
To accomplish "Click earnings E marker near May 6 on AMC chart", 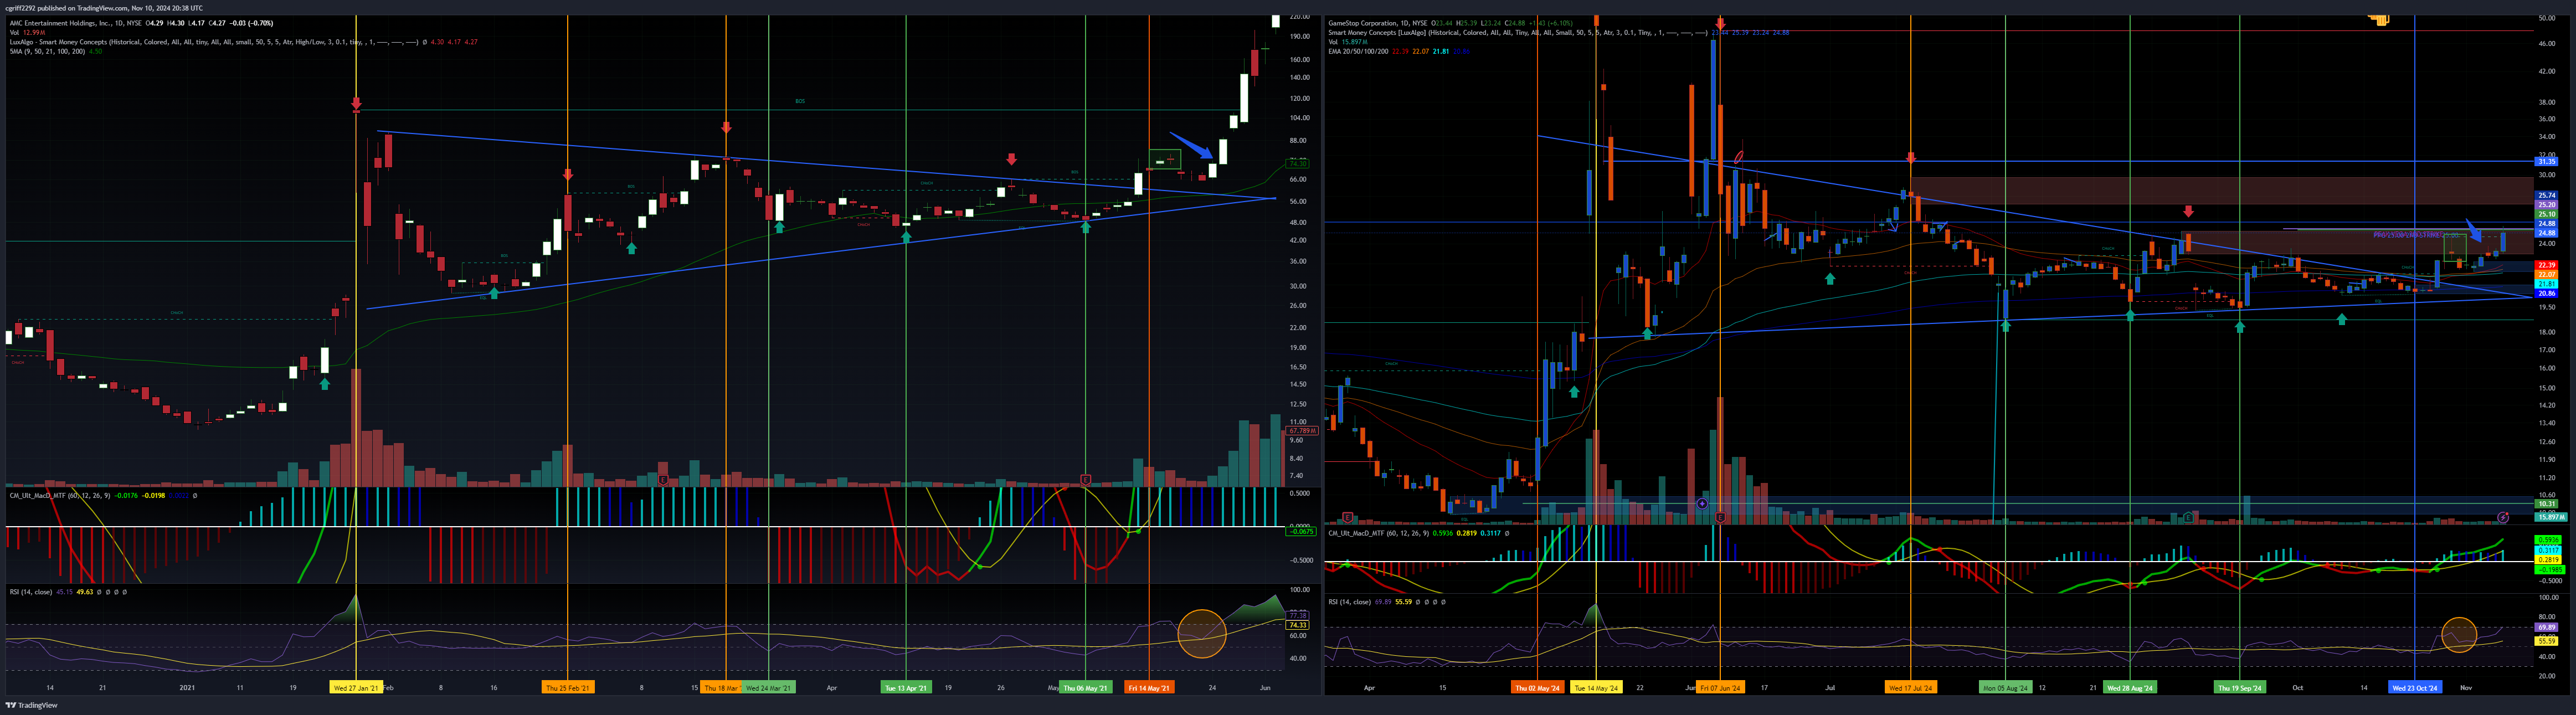I will pyautogui.click(x=1085, y=480).
